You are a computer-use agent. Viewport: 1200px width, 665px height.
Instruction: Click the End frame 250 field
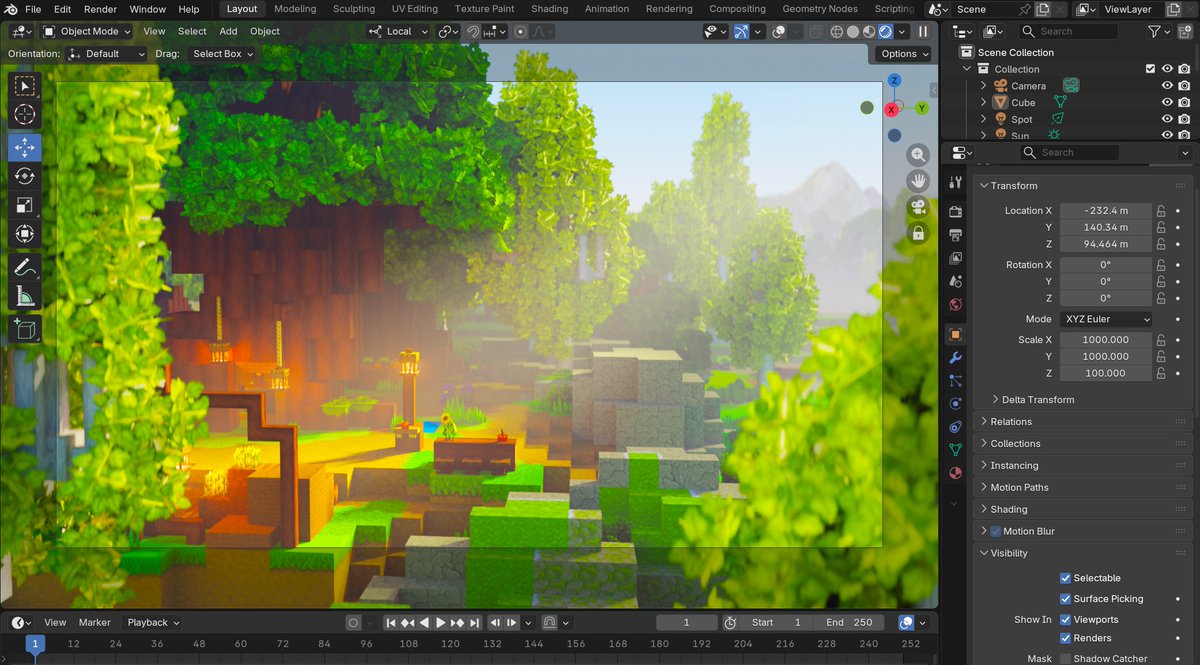coord(849,622)
